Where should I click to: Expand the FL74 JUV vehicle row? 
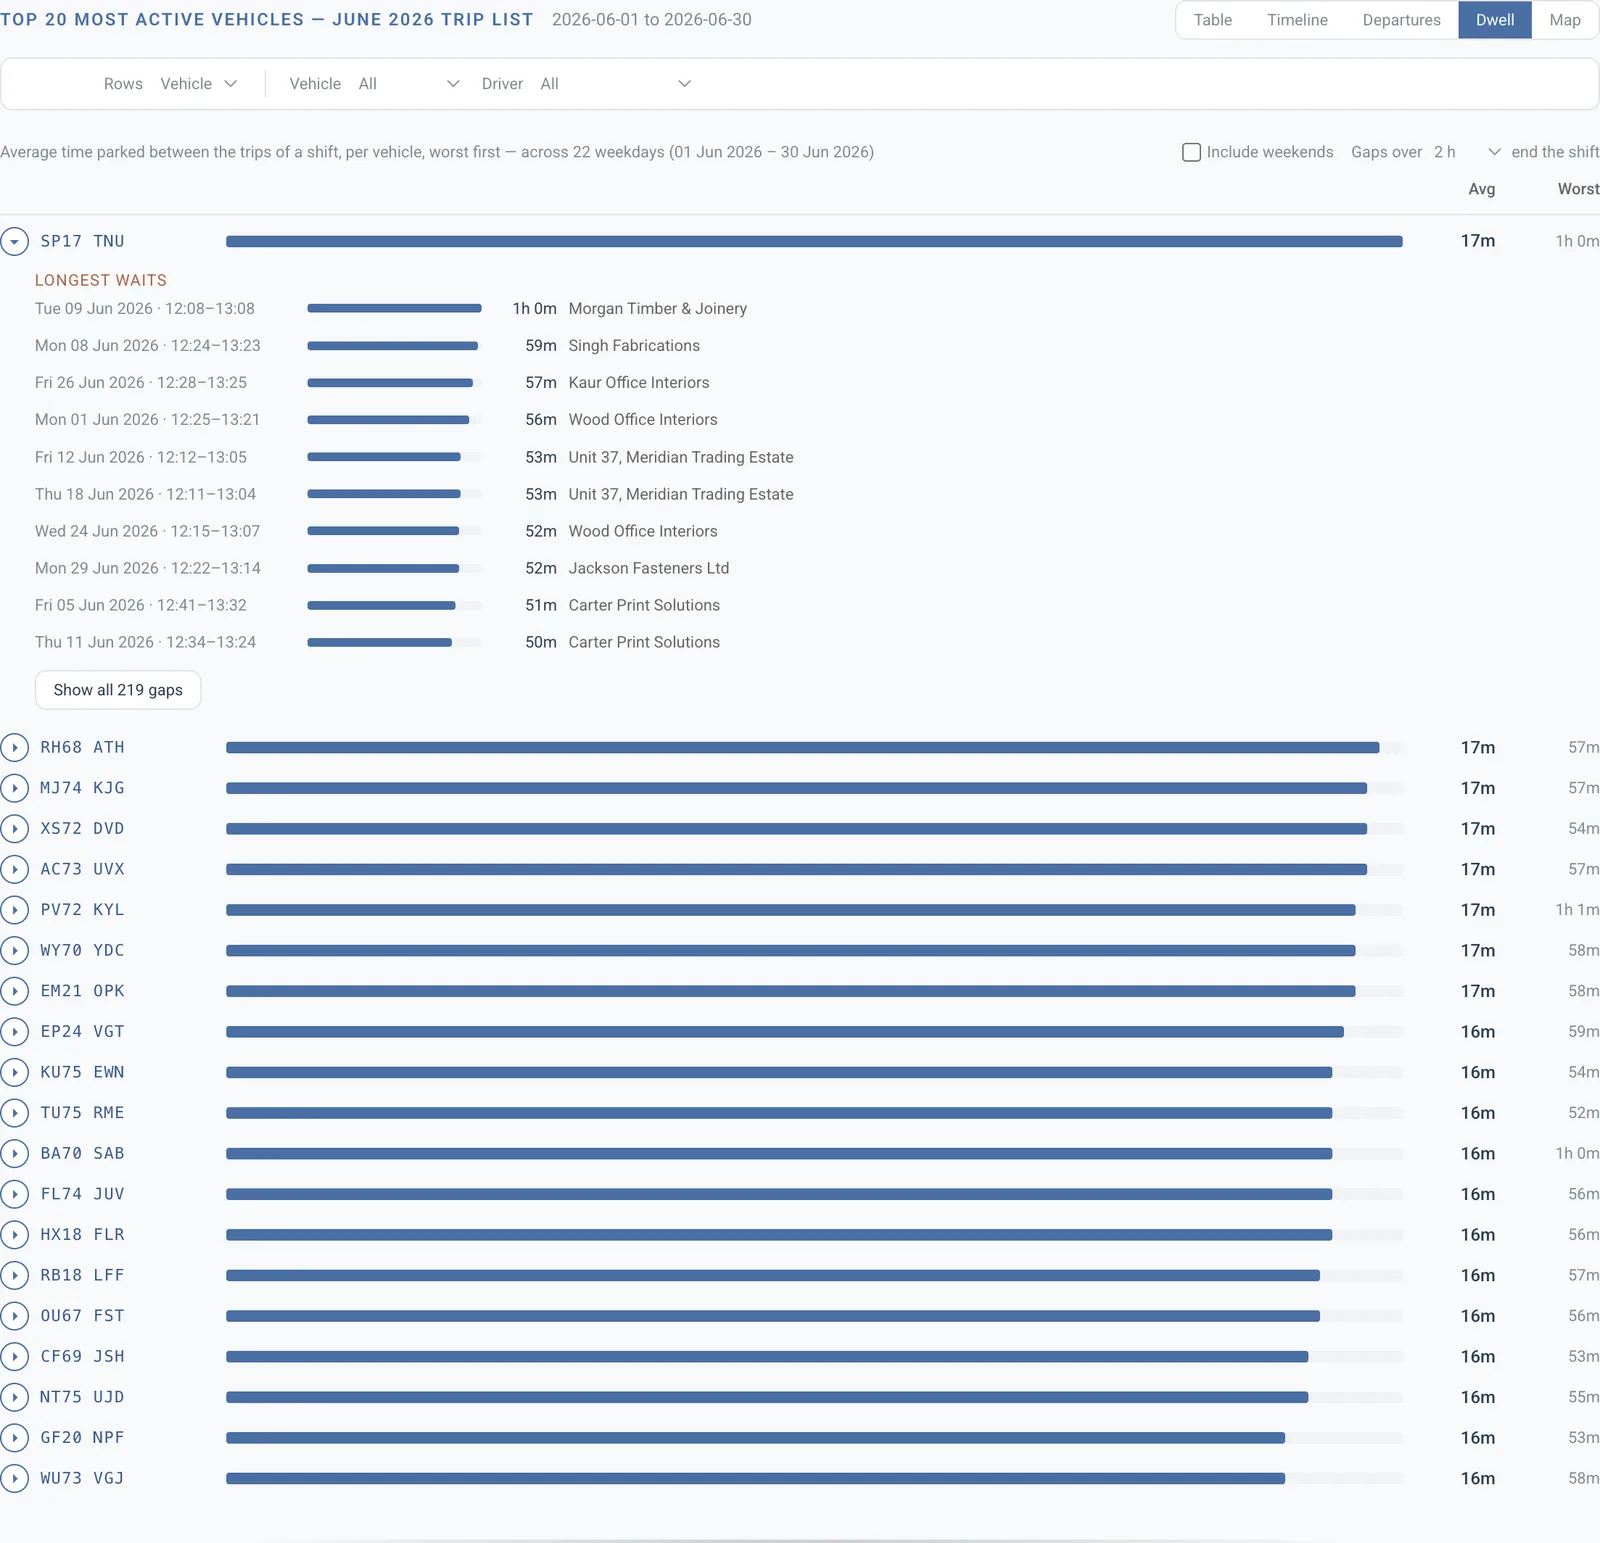point(14,1194)
